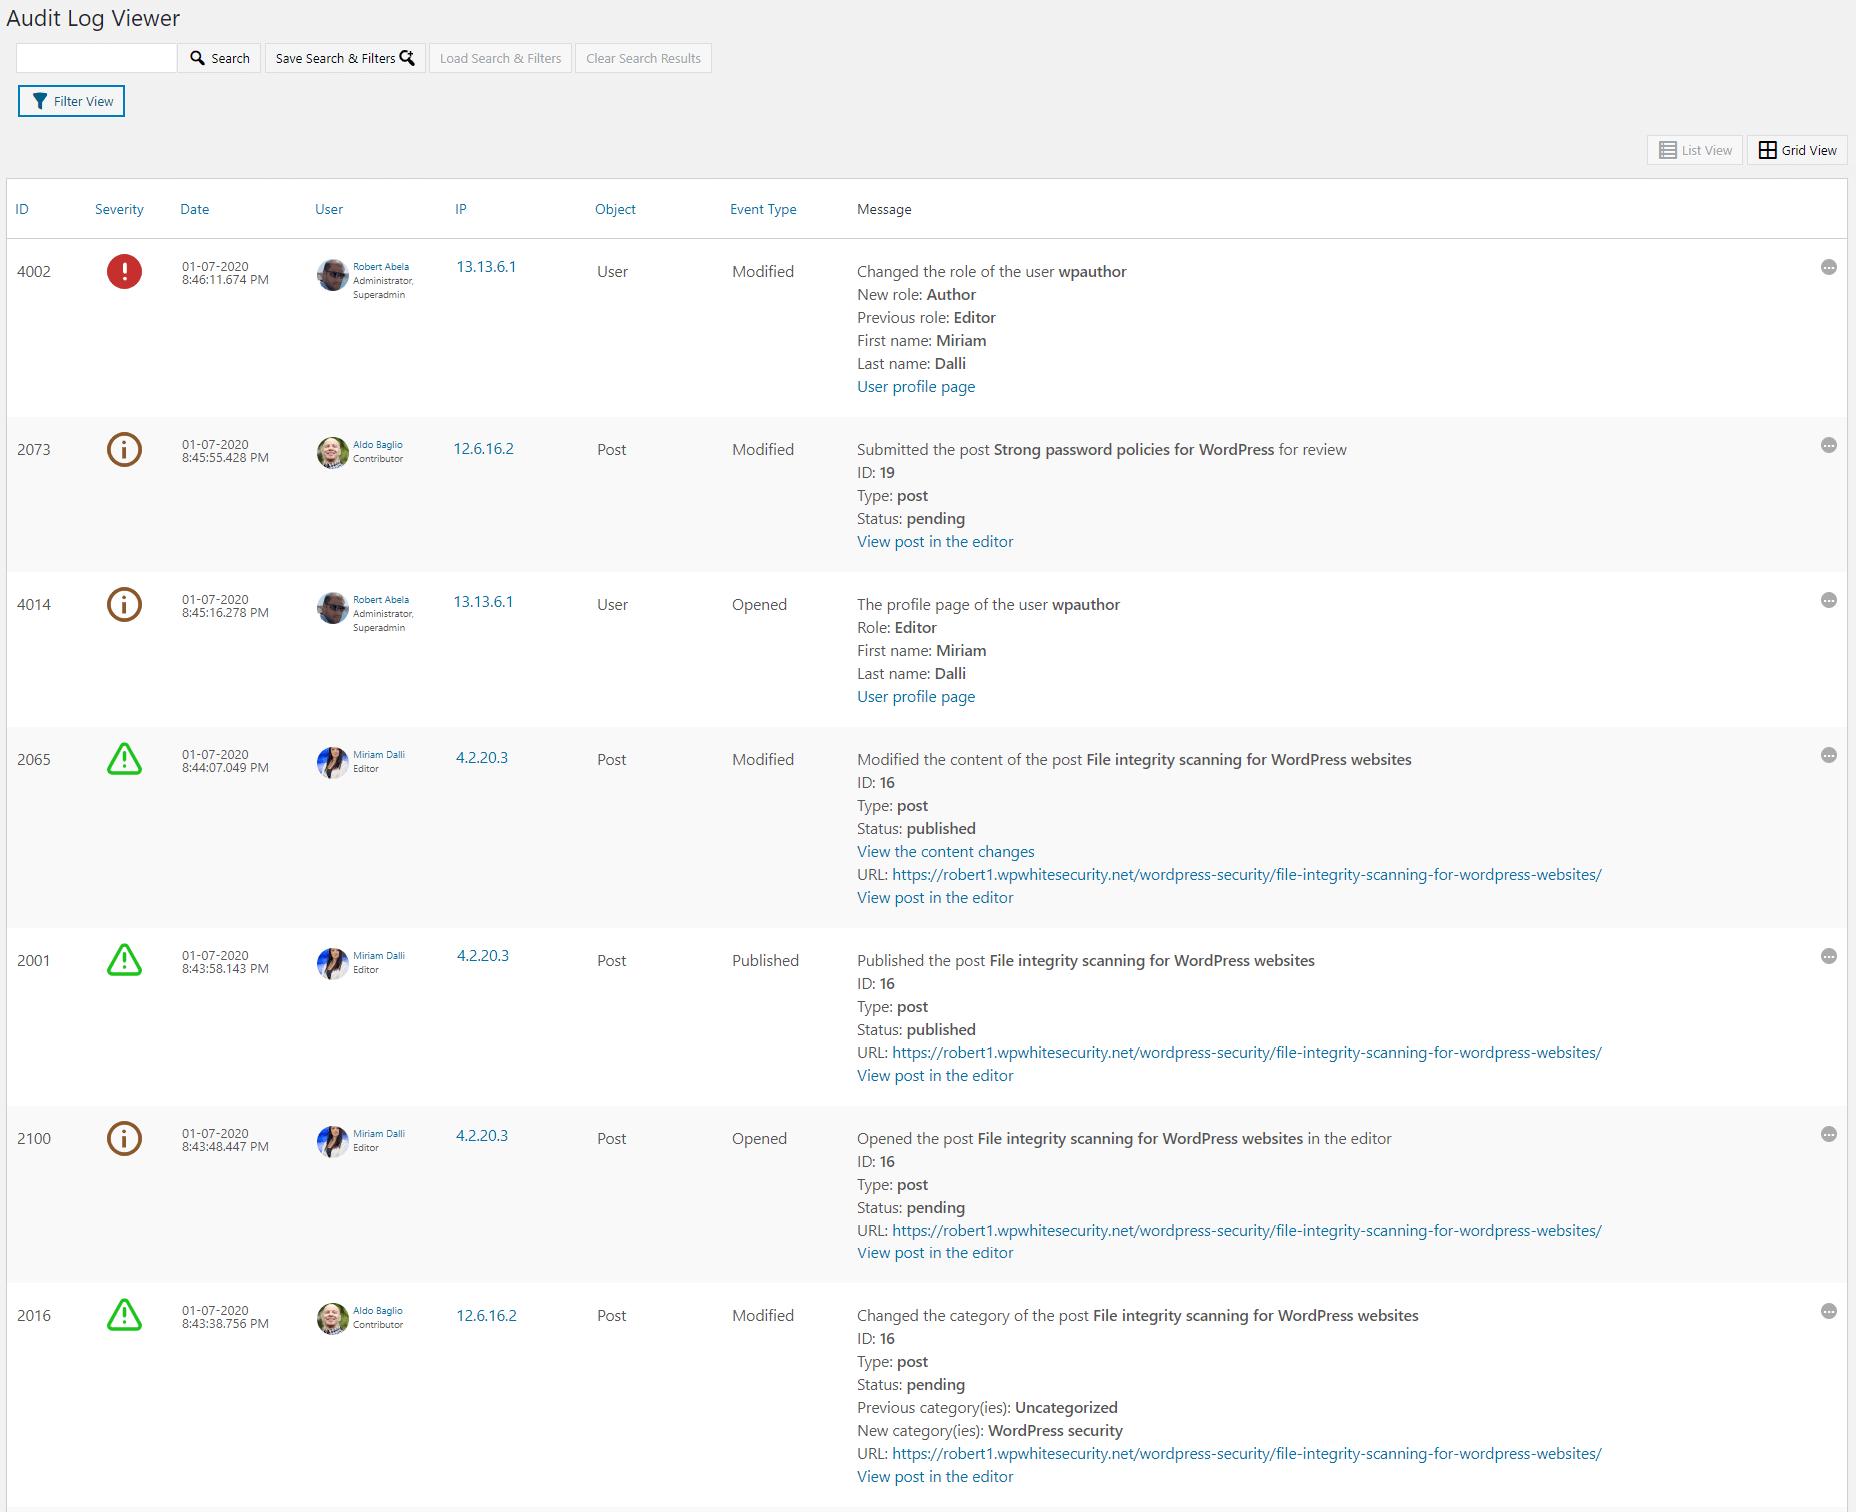Sort by the IP column header
1856x1512 pixels.
461,209
